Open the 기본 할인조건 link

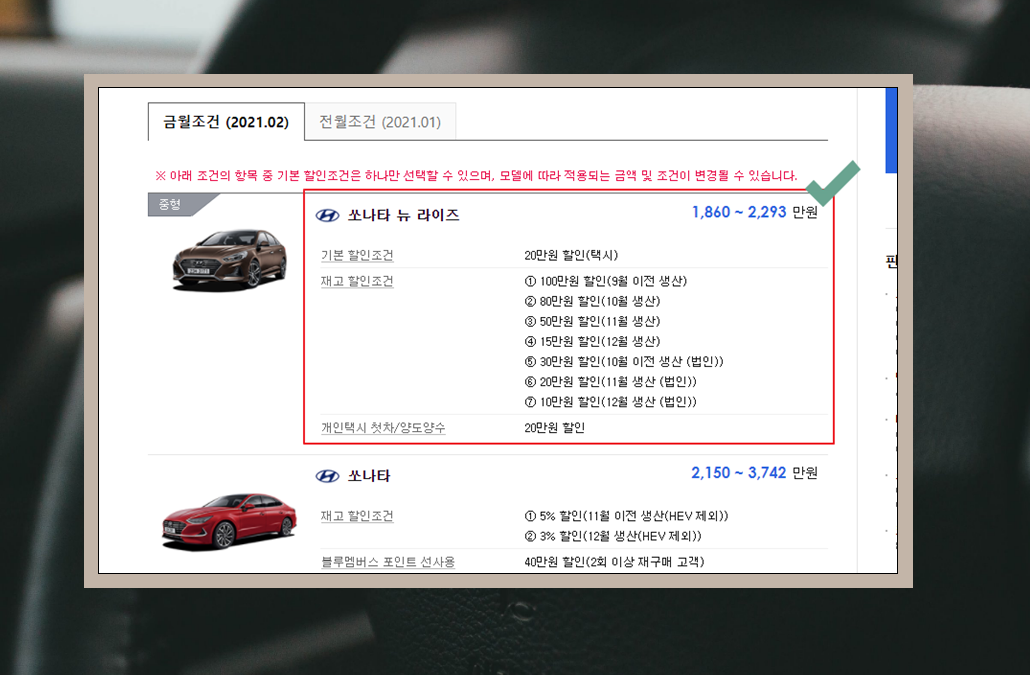[x=357, y=255]
